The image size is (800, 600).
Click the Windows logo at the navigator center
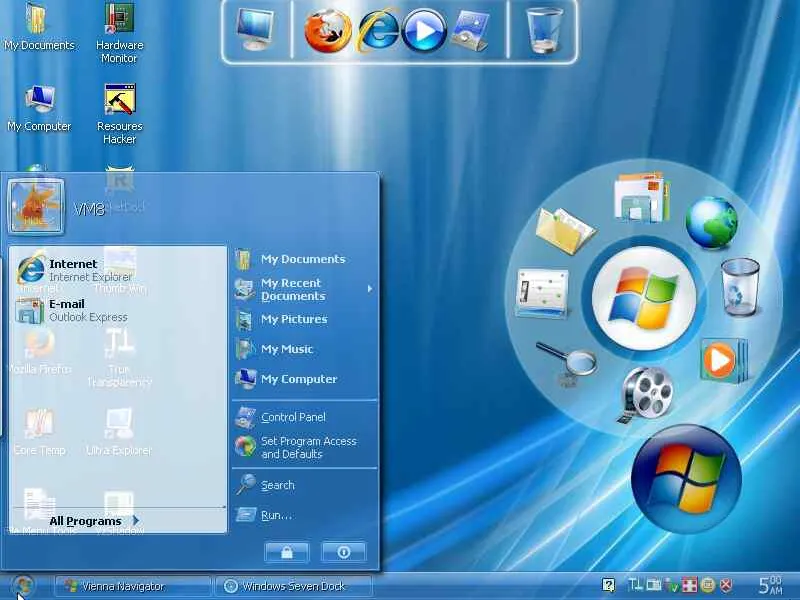tap(644, 298)
